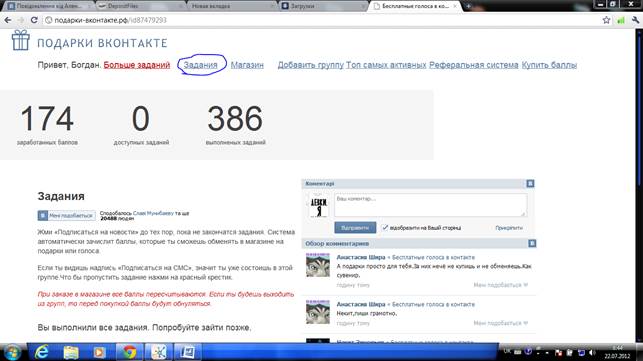The image size is (643, 361).
Task: Click the 'Прикріпити' attach link
Action: pyautogui.click(x=509, y=228)
